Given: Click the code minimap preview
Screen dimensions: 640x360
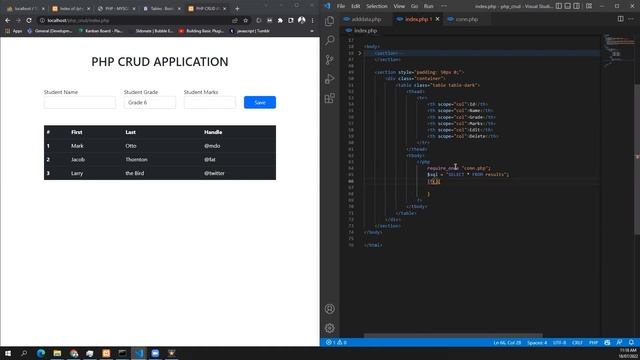Looking at the screenshot, I should pyautogui.click(x=619, y=51).
